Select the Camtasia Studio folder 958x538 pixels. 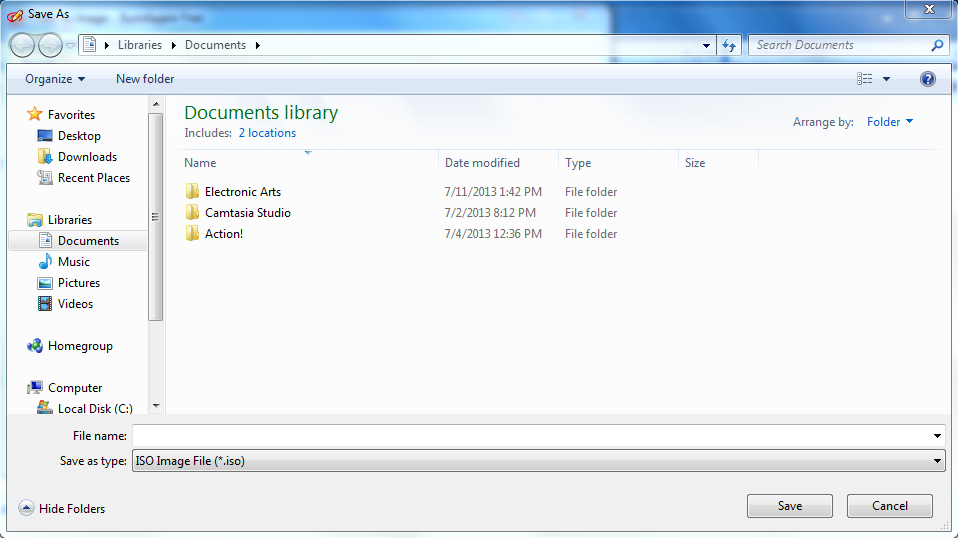point(247,213)
